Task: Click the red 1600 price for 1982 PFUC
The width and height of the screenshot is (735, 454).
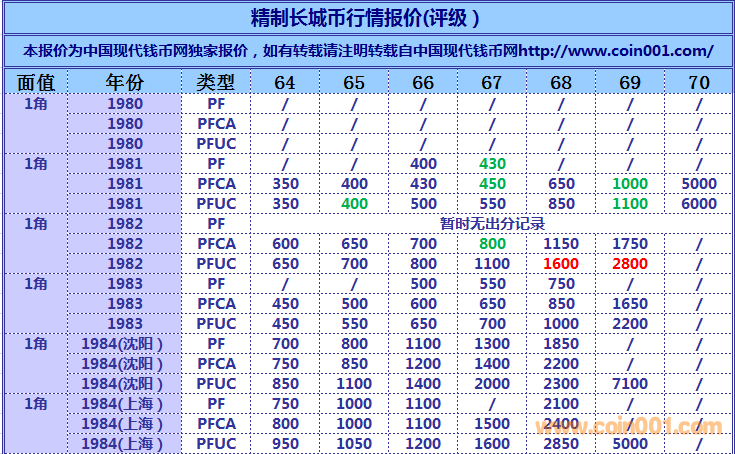Action: (561, 264)
